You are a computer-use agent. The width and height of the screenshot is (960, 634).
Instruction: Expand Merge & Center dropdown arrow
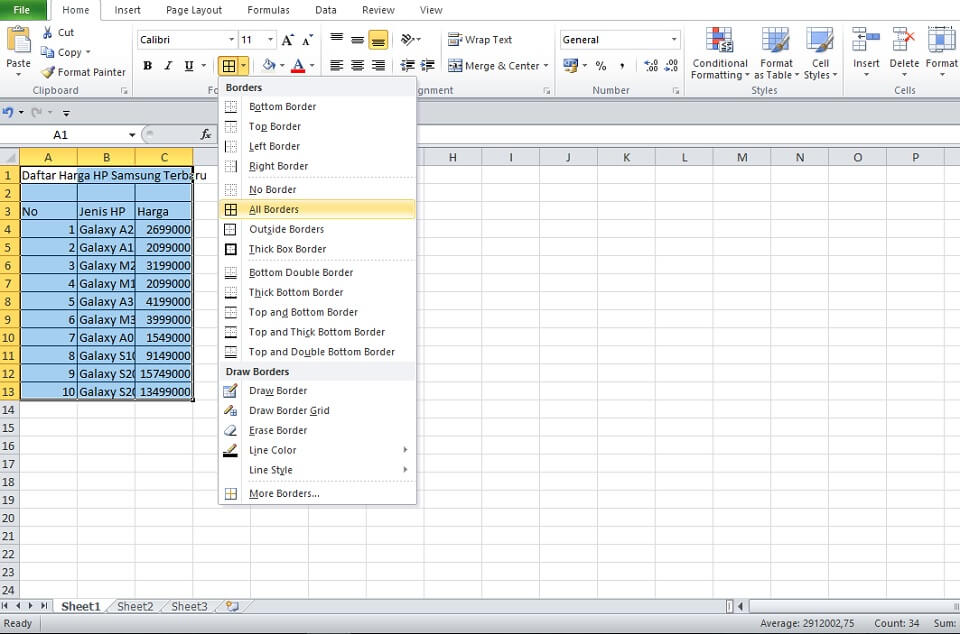pos(546,65)
